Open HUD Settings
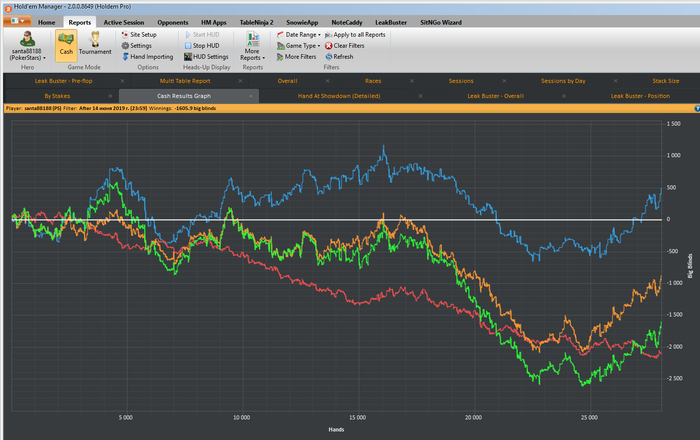 (206, 57)
